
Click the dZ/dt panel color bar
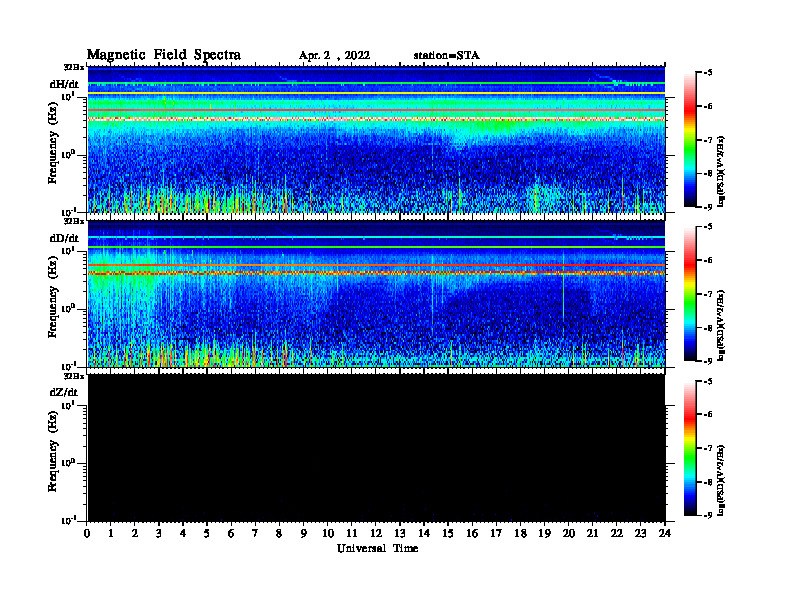pos(690,448)
